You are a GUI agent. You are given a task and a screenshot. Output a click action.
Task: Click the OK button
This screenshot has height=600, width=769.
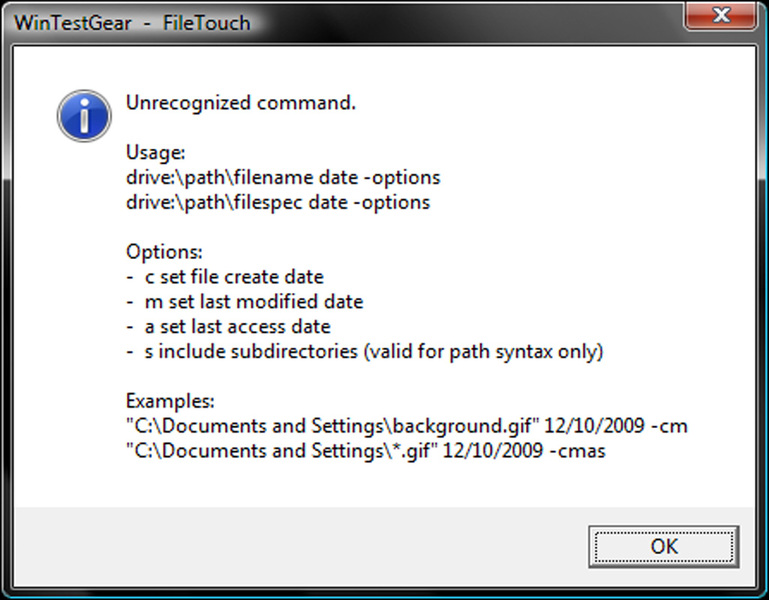click(664, 547)
